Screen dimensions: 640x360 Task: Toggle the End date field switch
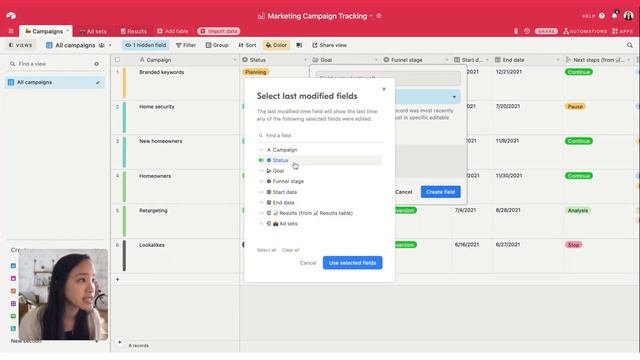point(261,203)
